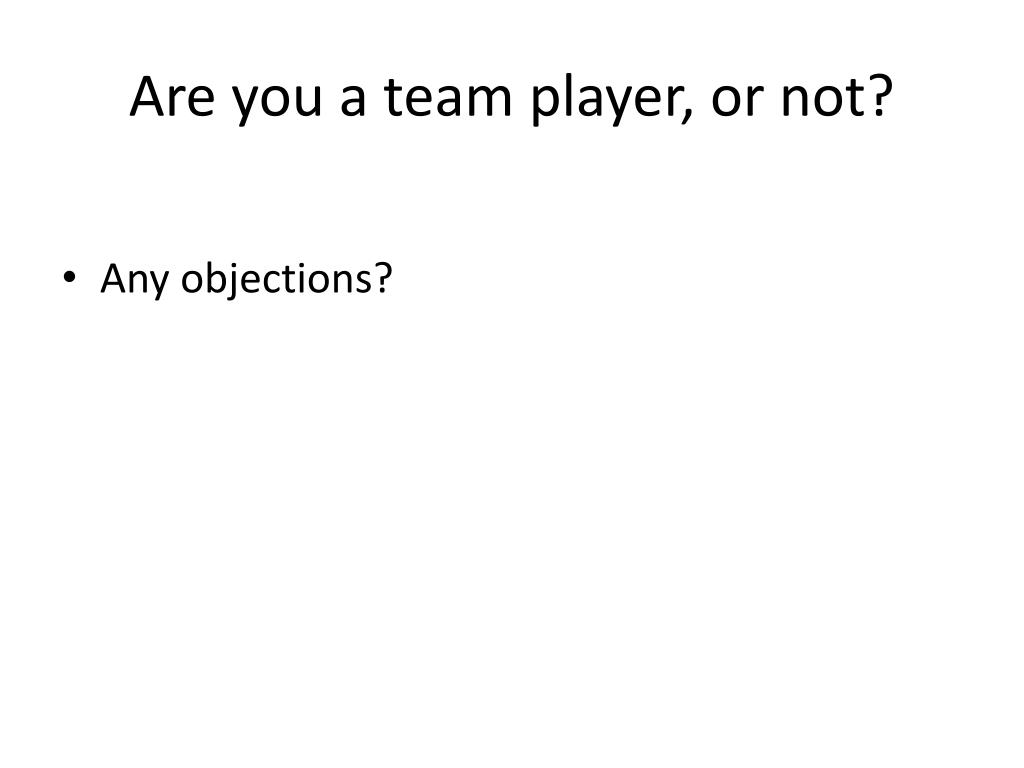The image size is (1024, 768).
Task: Click the word "you" in title
Action: pyautogui.click(x=277, y=103)
